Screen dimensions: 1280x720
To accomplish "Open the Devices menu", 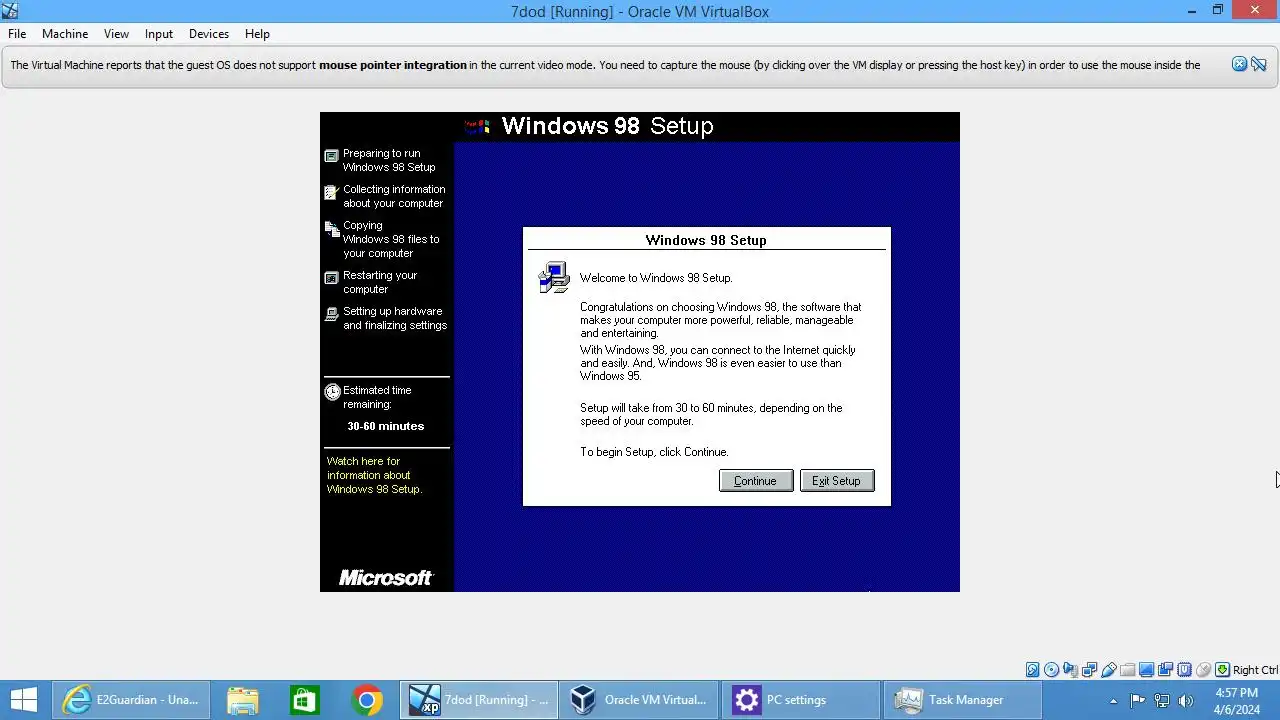I will (x=209, y=33).
